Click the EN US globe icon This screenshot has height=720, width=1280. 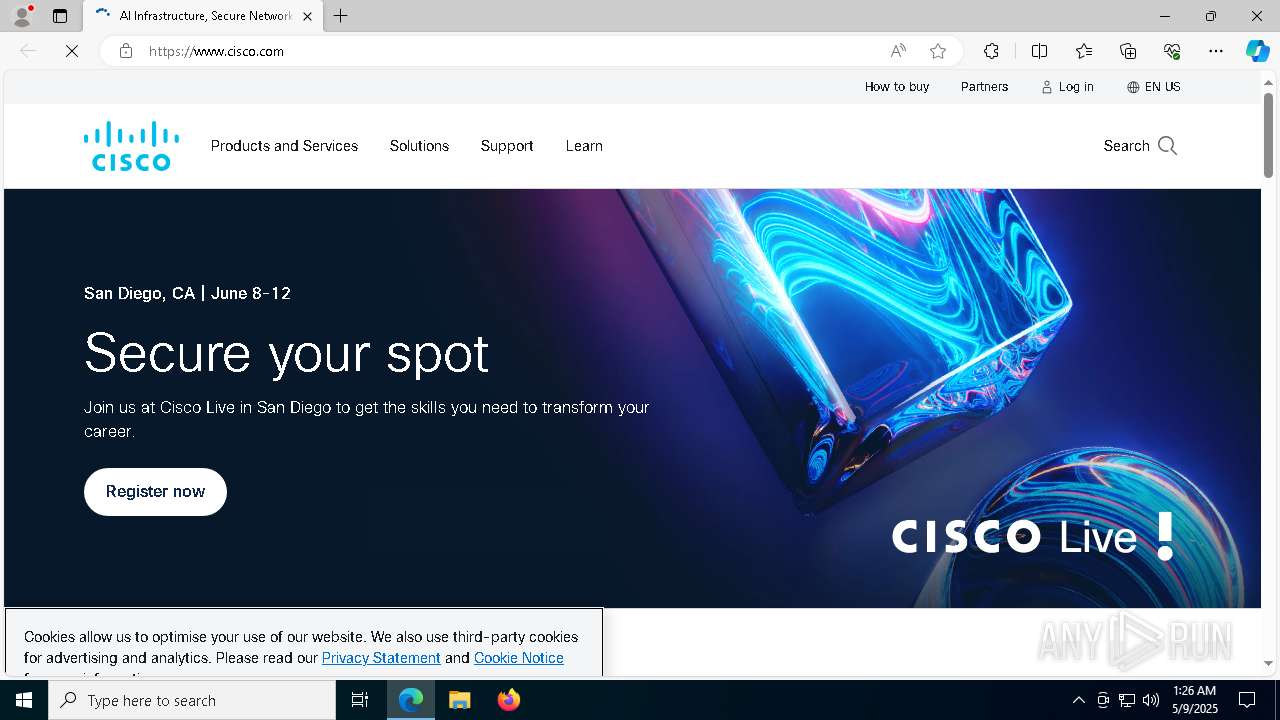[1133, 87]
